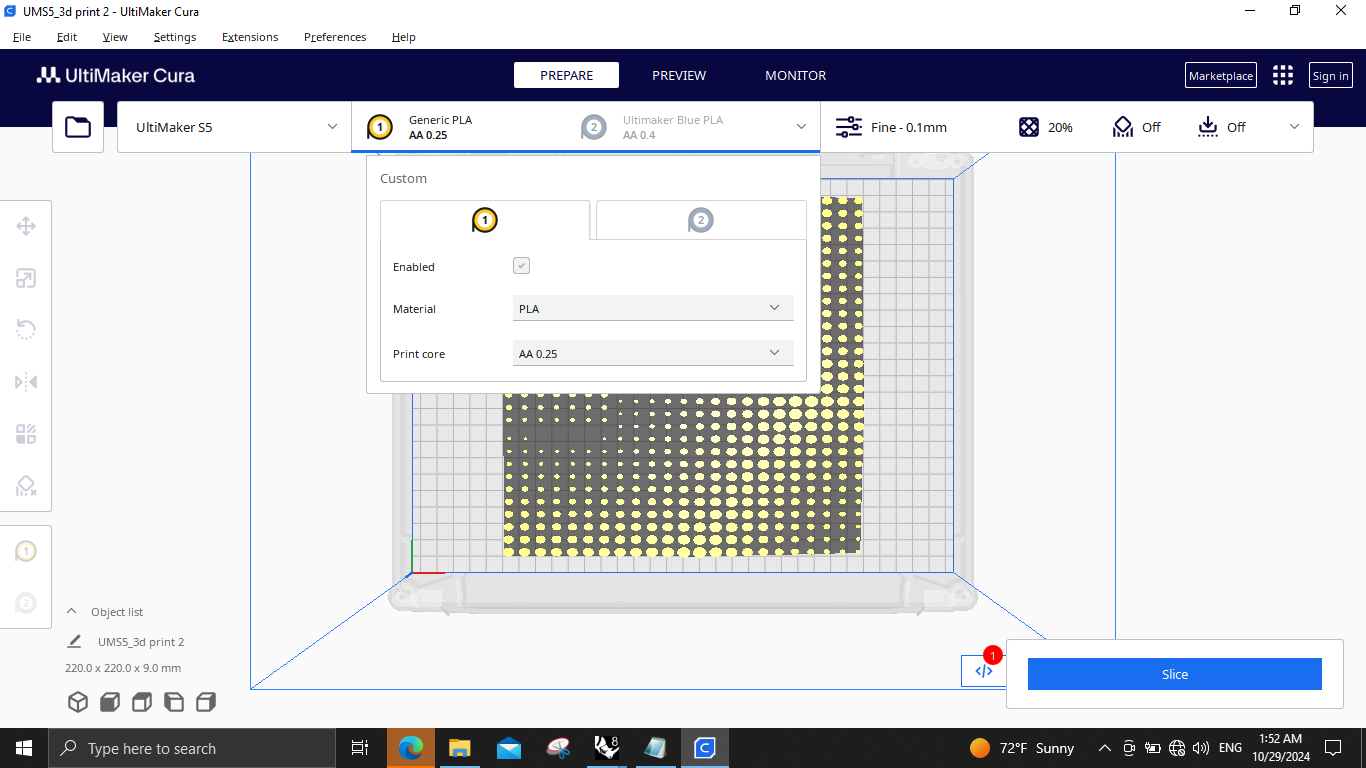The height and width of the screenshot is (768, 1366).
Task: Switch to the PREPARE stage tab
Action: 566,75
